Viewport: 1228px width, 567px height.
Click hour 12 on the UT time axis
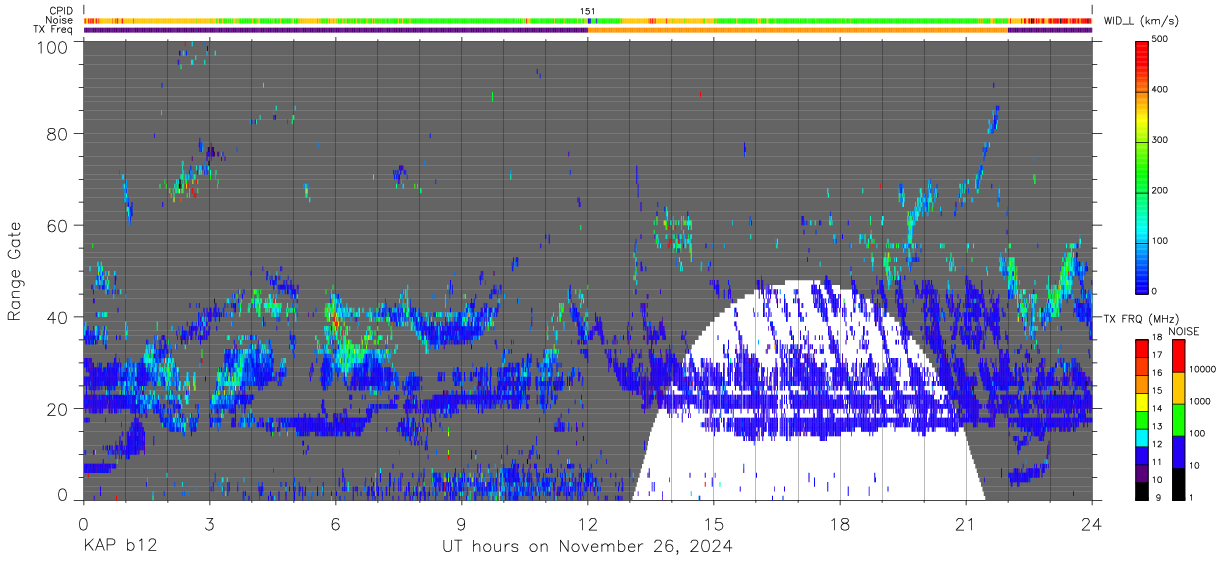(588, 523)
